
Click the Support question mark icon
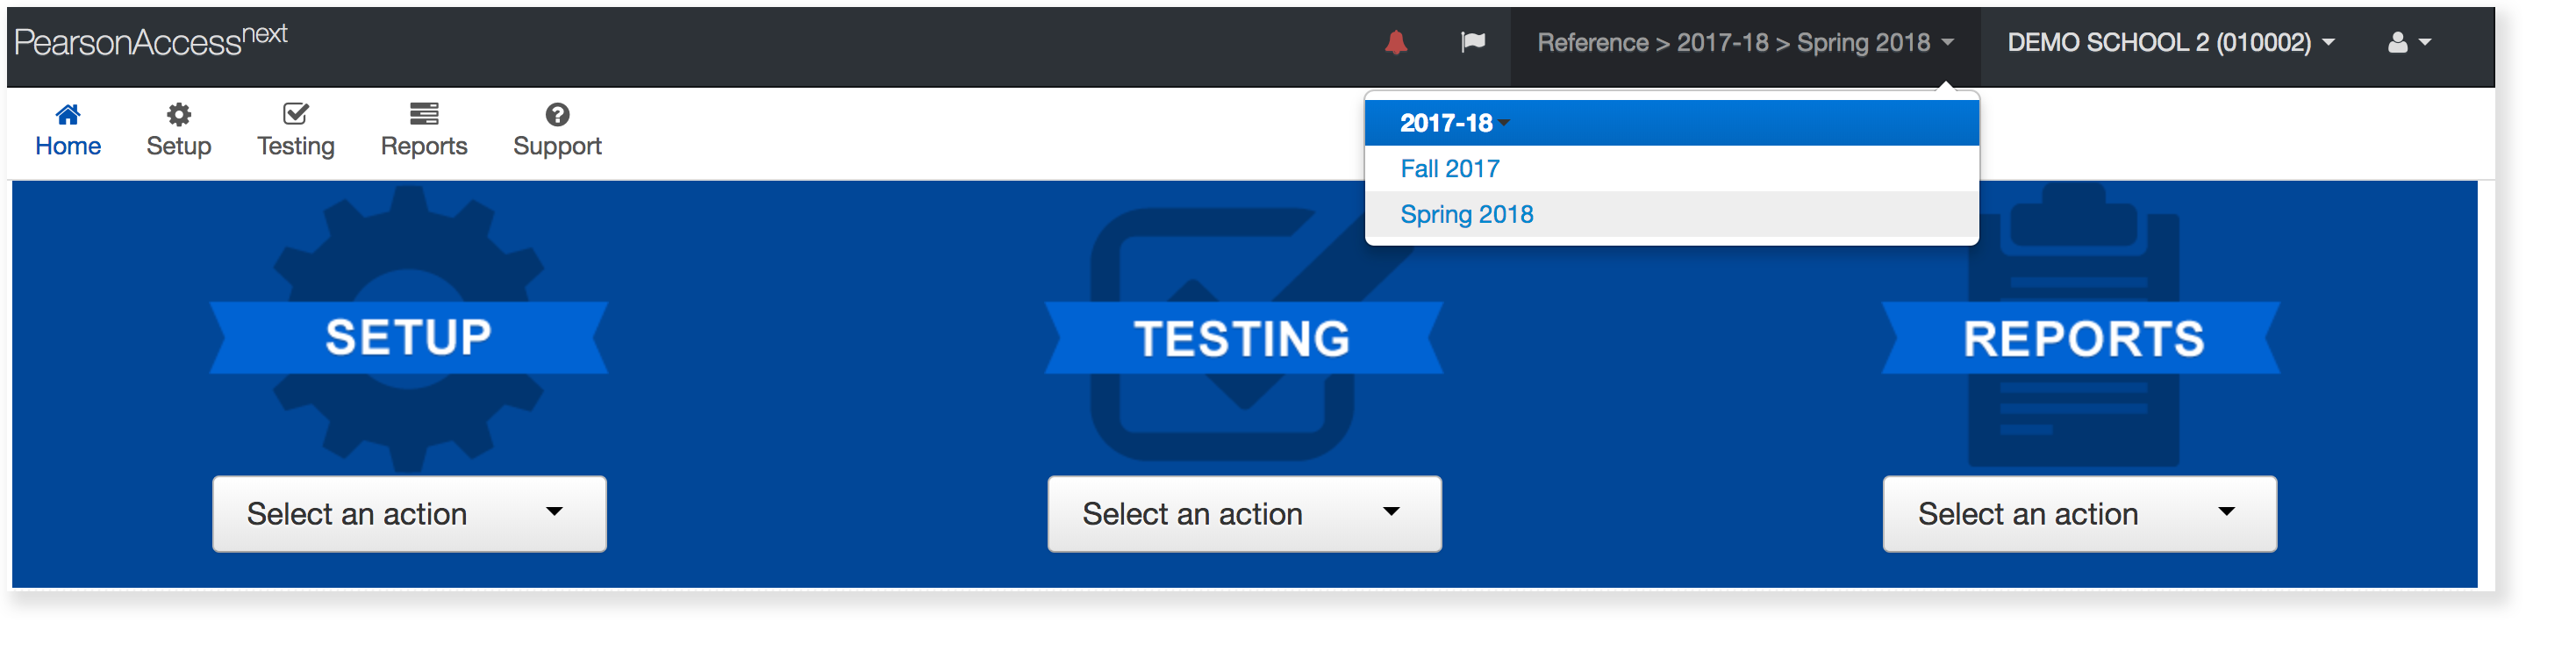(557, 115)
